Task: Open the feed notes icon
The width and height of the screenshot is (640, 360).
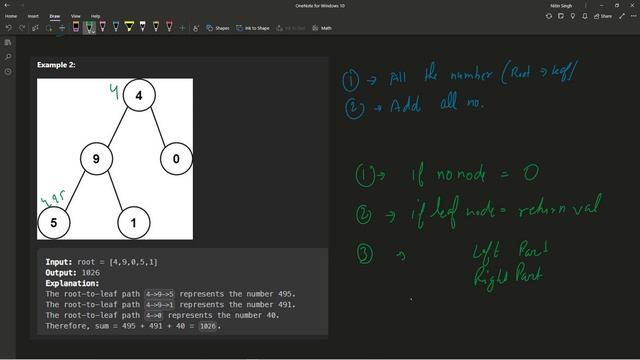Action: (x=561, y=16)
